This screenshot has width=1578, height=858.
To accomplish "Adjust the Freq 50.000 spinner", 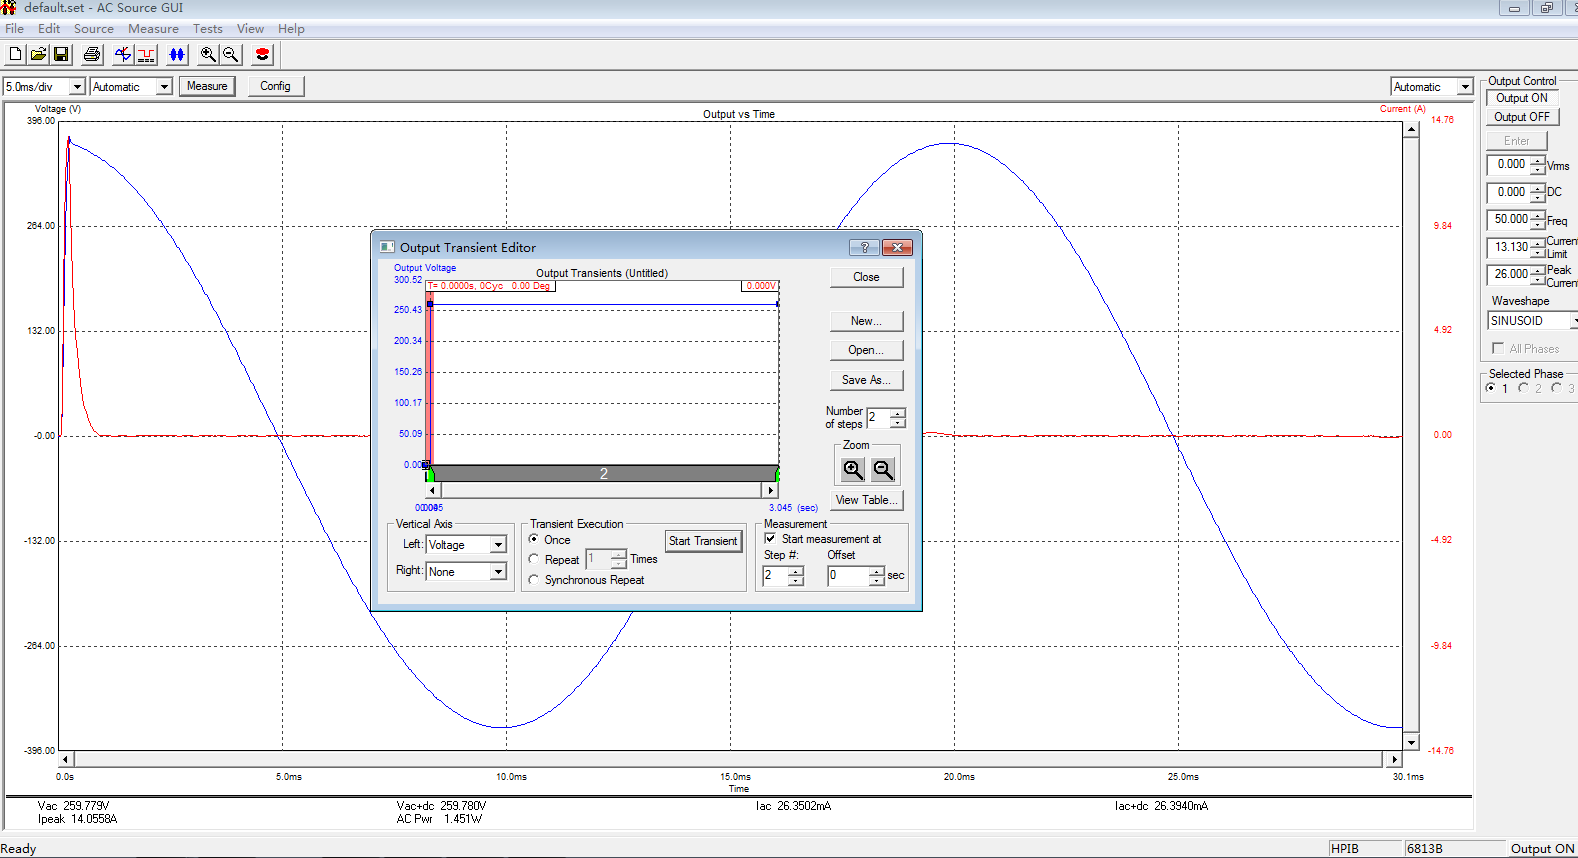I will coord(1537,220).
